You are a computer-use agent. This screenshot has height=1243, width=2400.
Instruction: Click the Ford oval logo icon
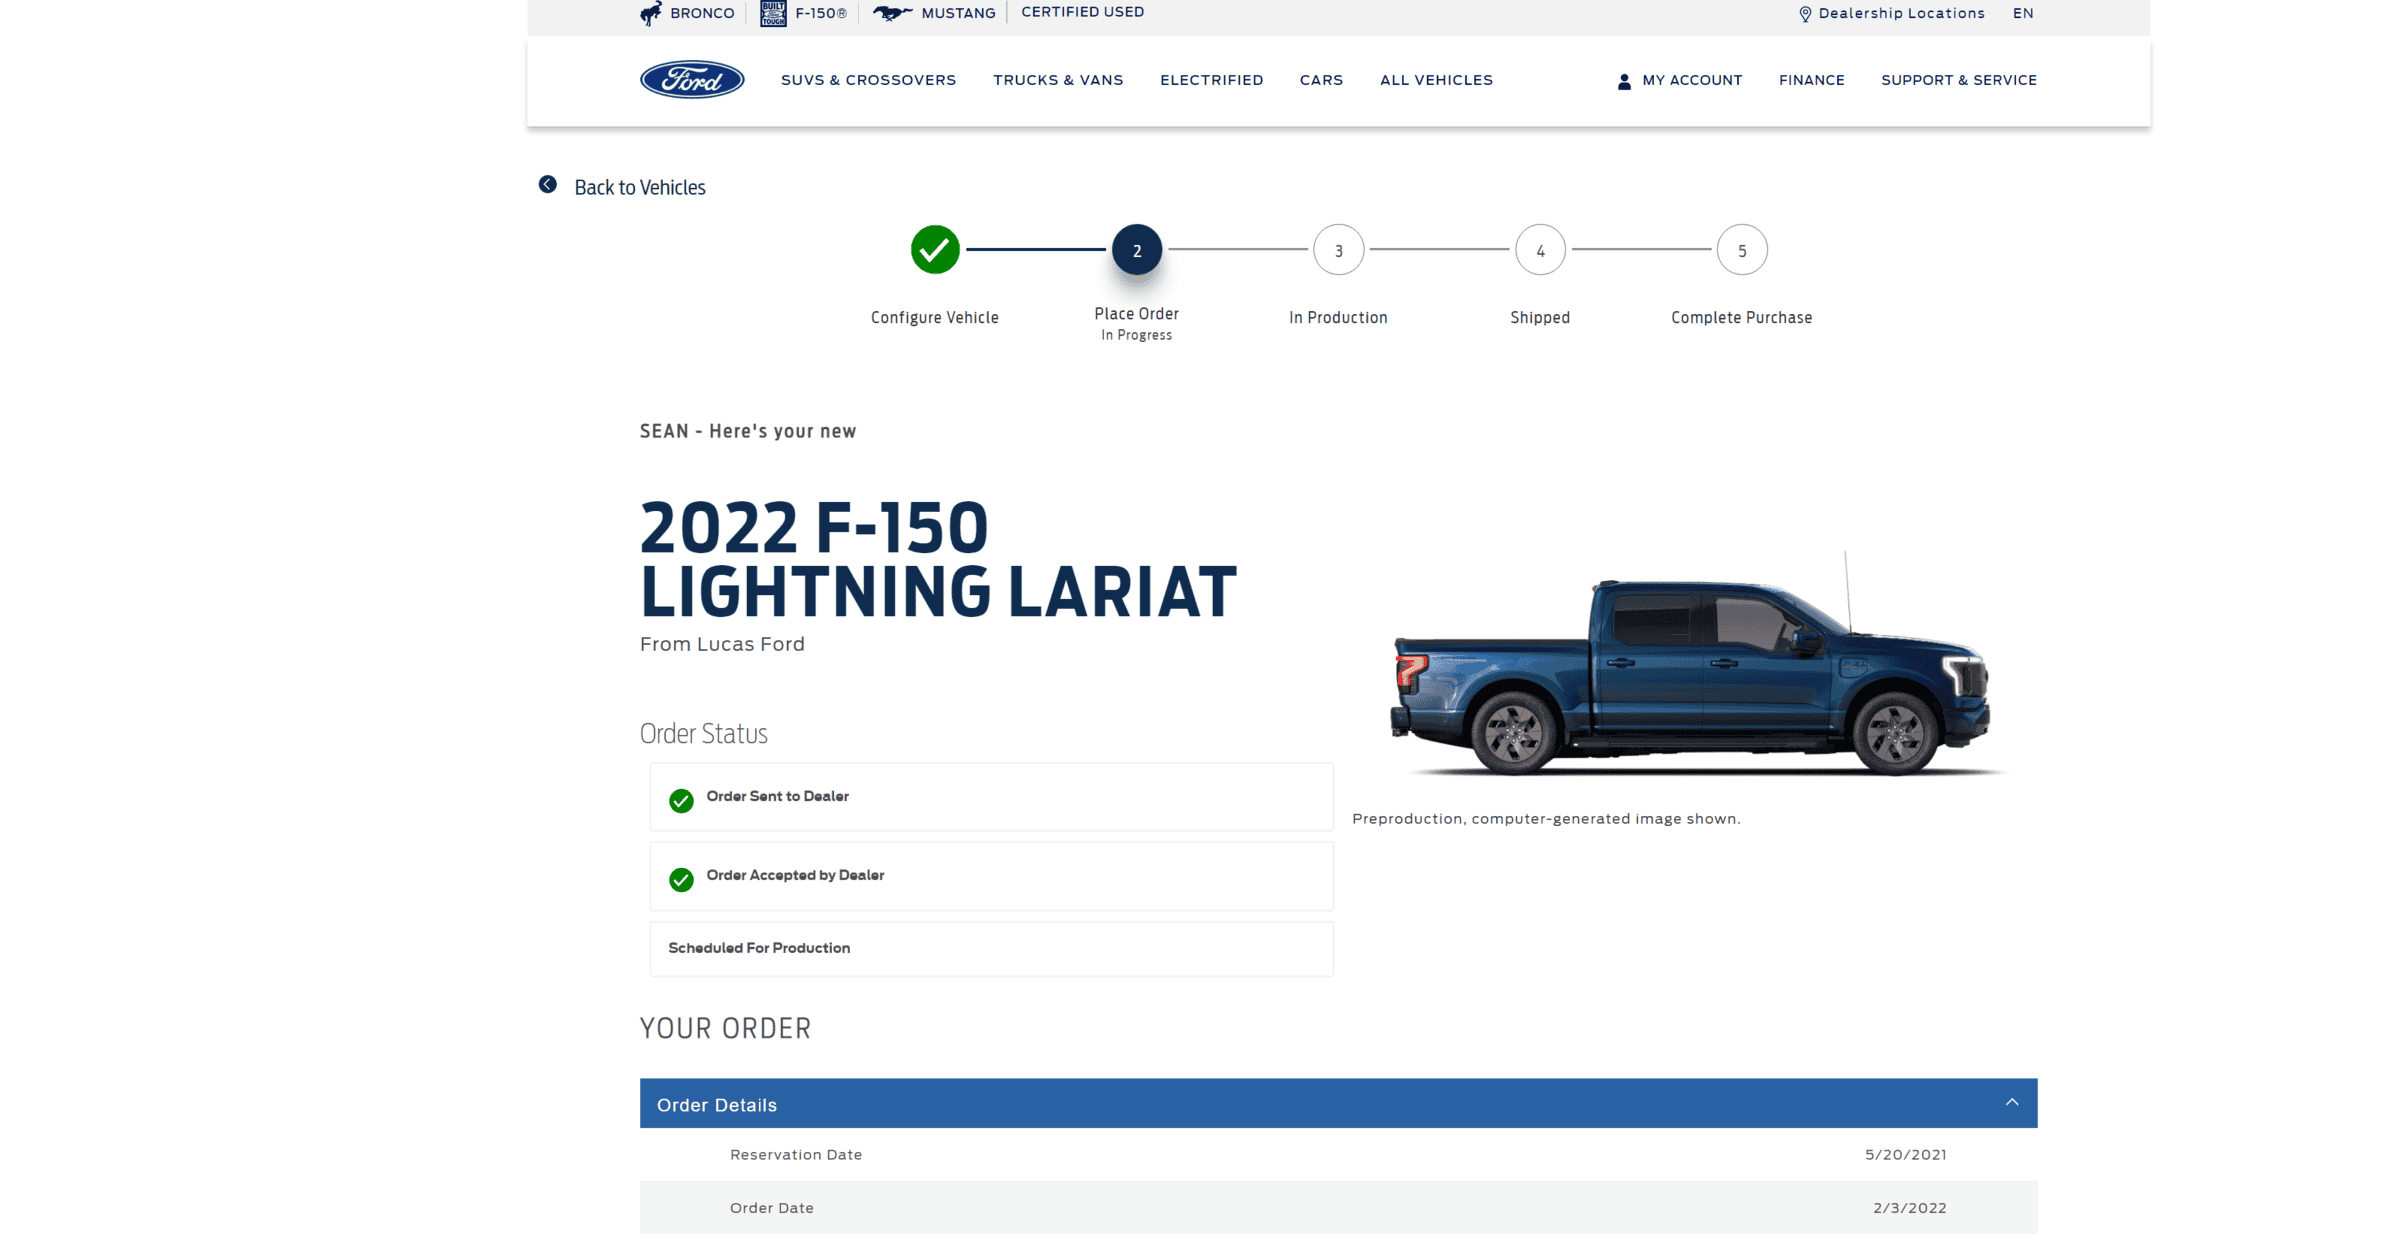(x=691, y=78)
